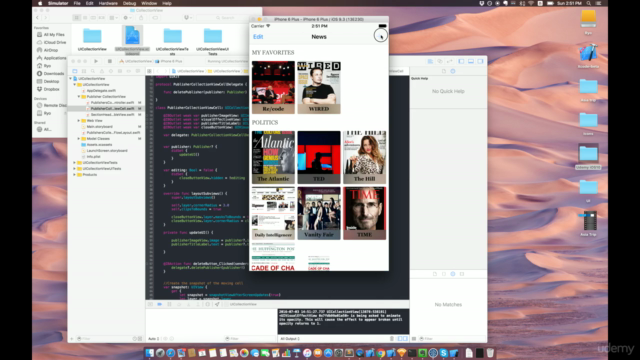The width and height of the screenshot is (640, 360).
Task: Select the Media library icon in Xcode
Action: tap(462, 274)
